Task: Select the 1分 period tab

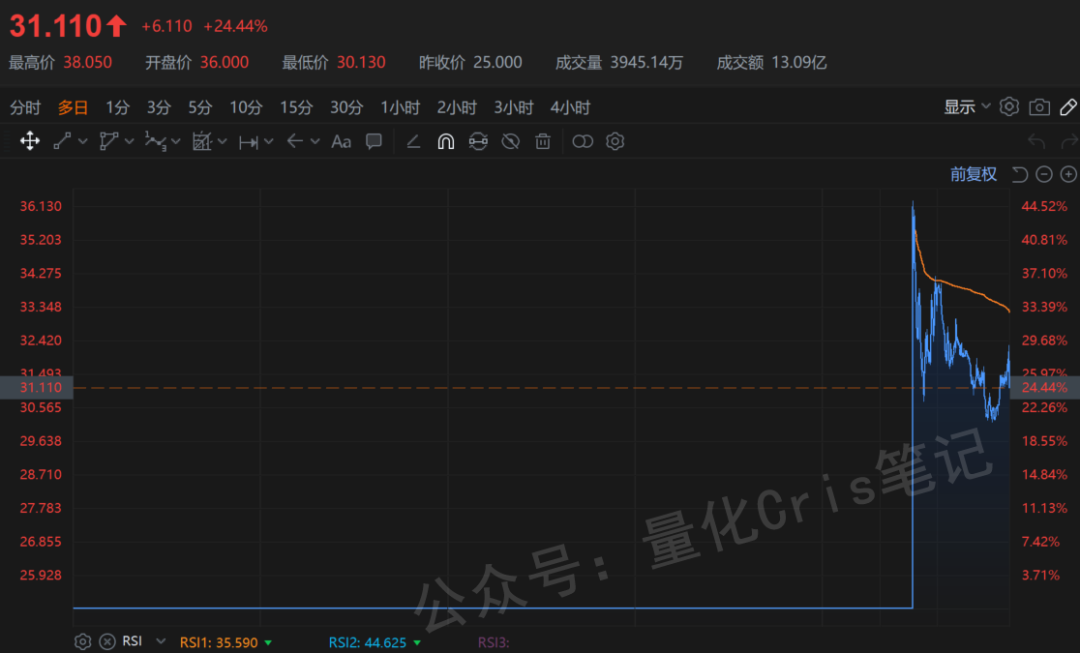Action: pyautogui.click(x=118, y=107)
